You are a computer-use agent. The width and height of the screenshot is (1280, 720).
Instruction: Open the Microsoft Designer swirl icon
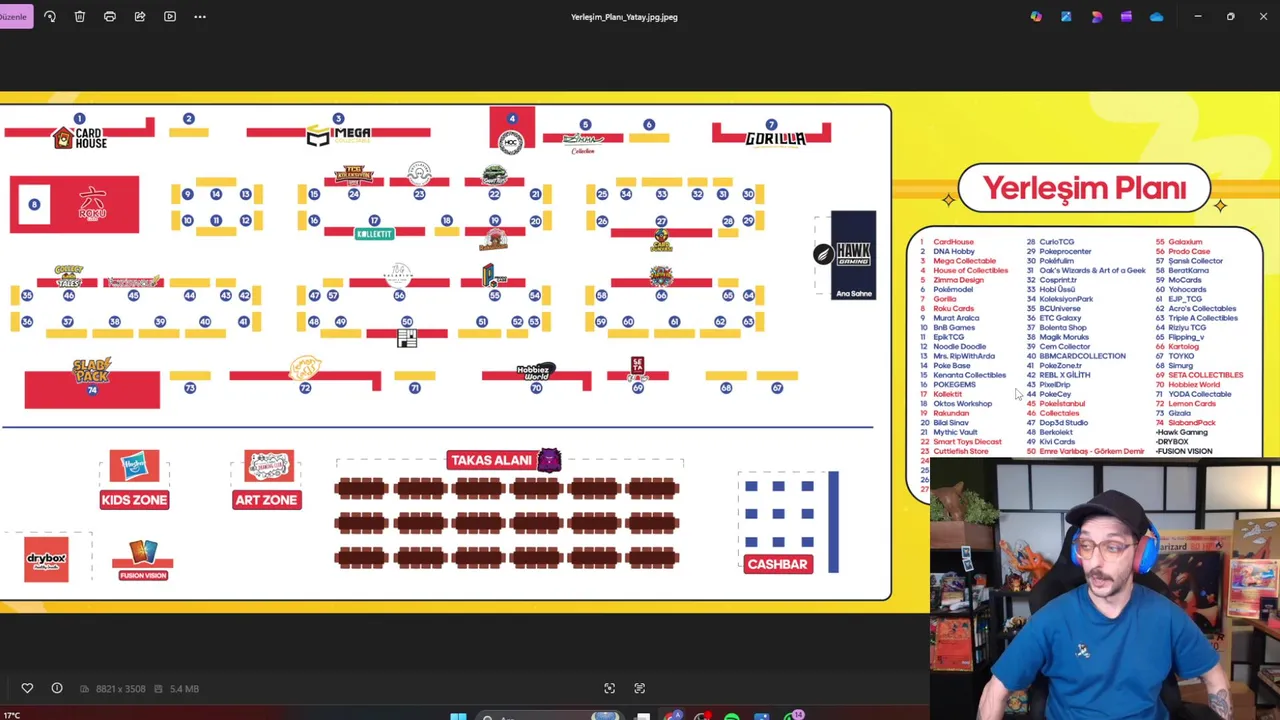tap(1096, 16)
